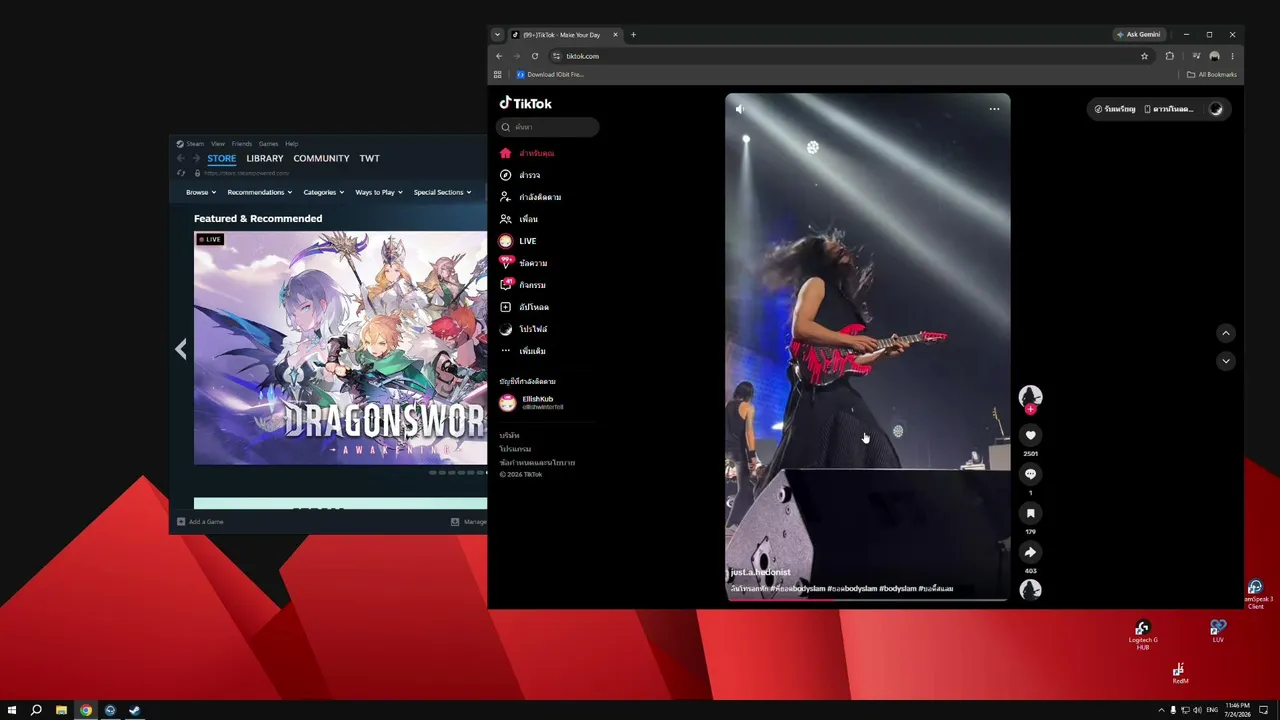Mute the TikTok video sound
Screen dimensions: 1280x720
740,109
